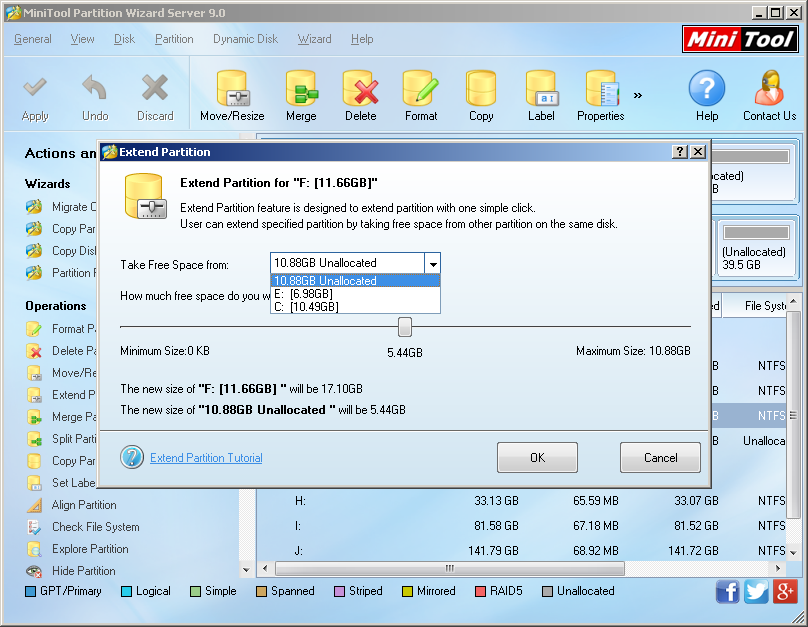Open the General menu
This screenshot has width=808, height=627.
32,39
